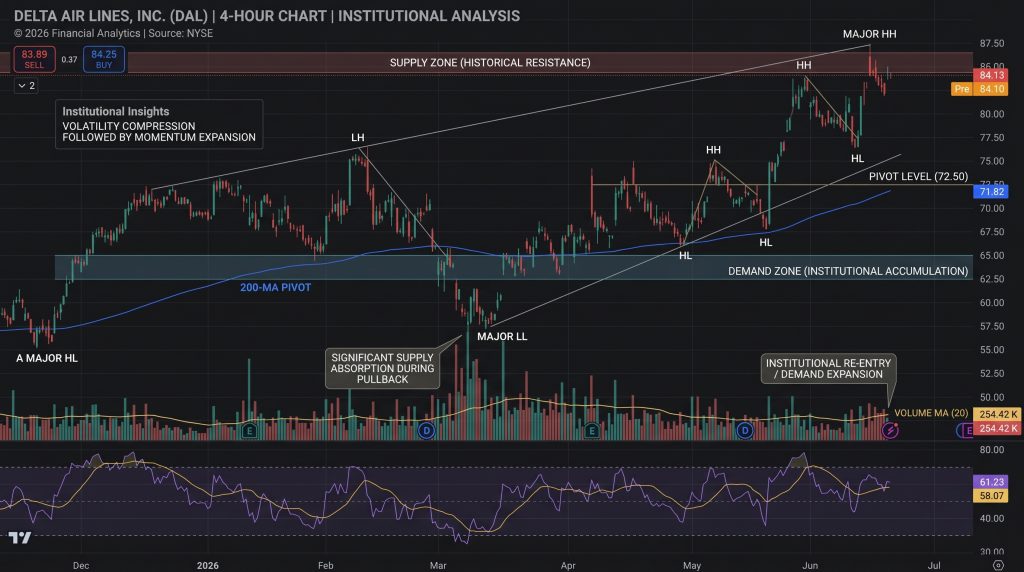Select the 84.13 last price label
The image size is (1024, 572).
coord(991,75)
